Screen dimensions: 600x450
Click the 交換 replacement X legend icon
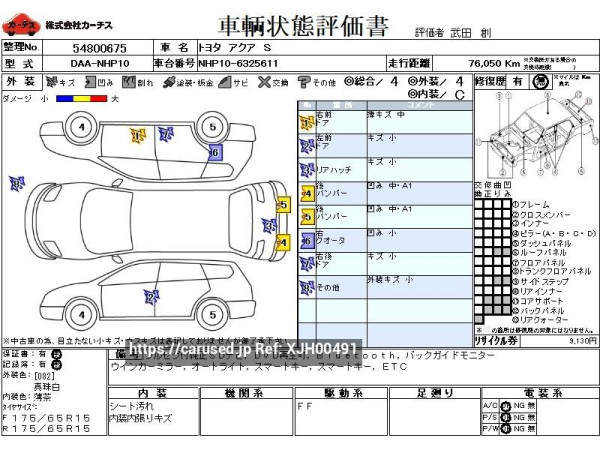264,82
